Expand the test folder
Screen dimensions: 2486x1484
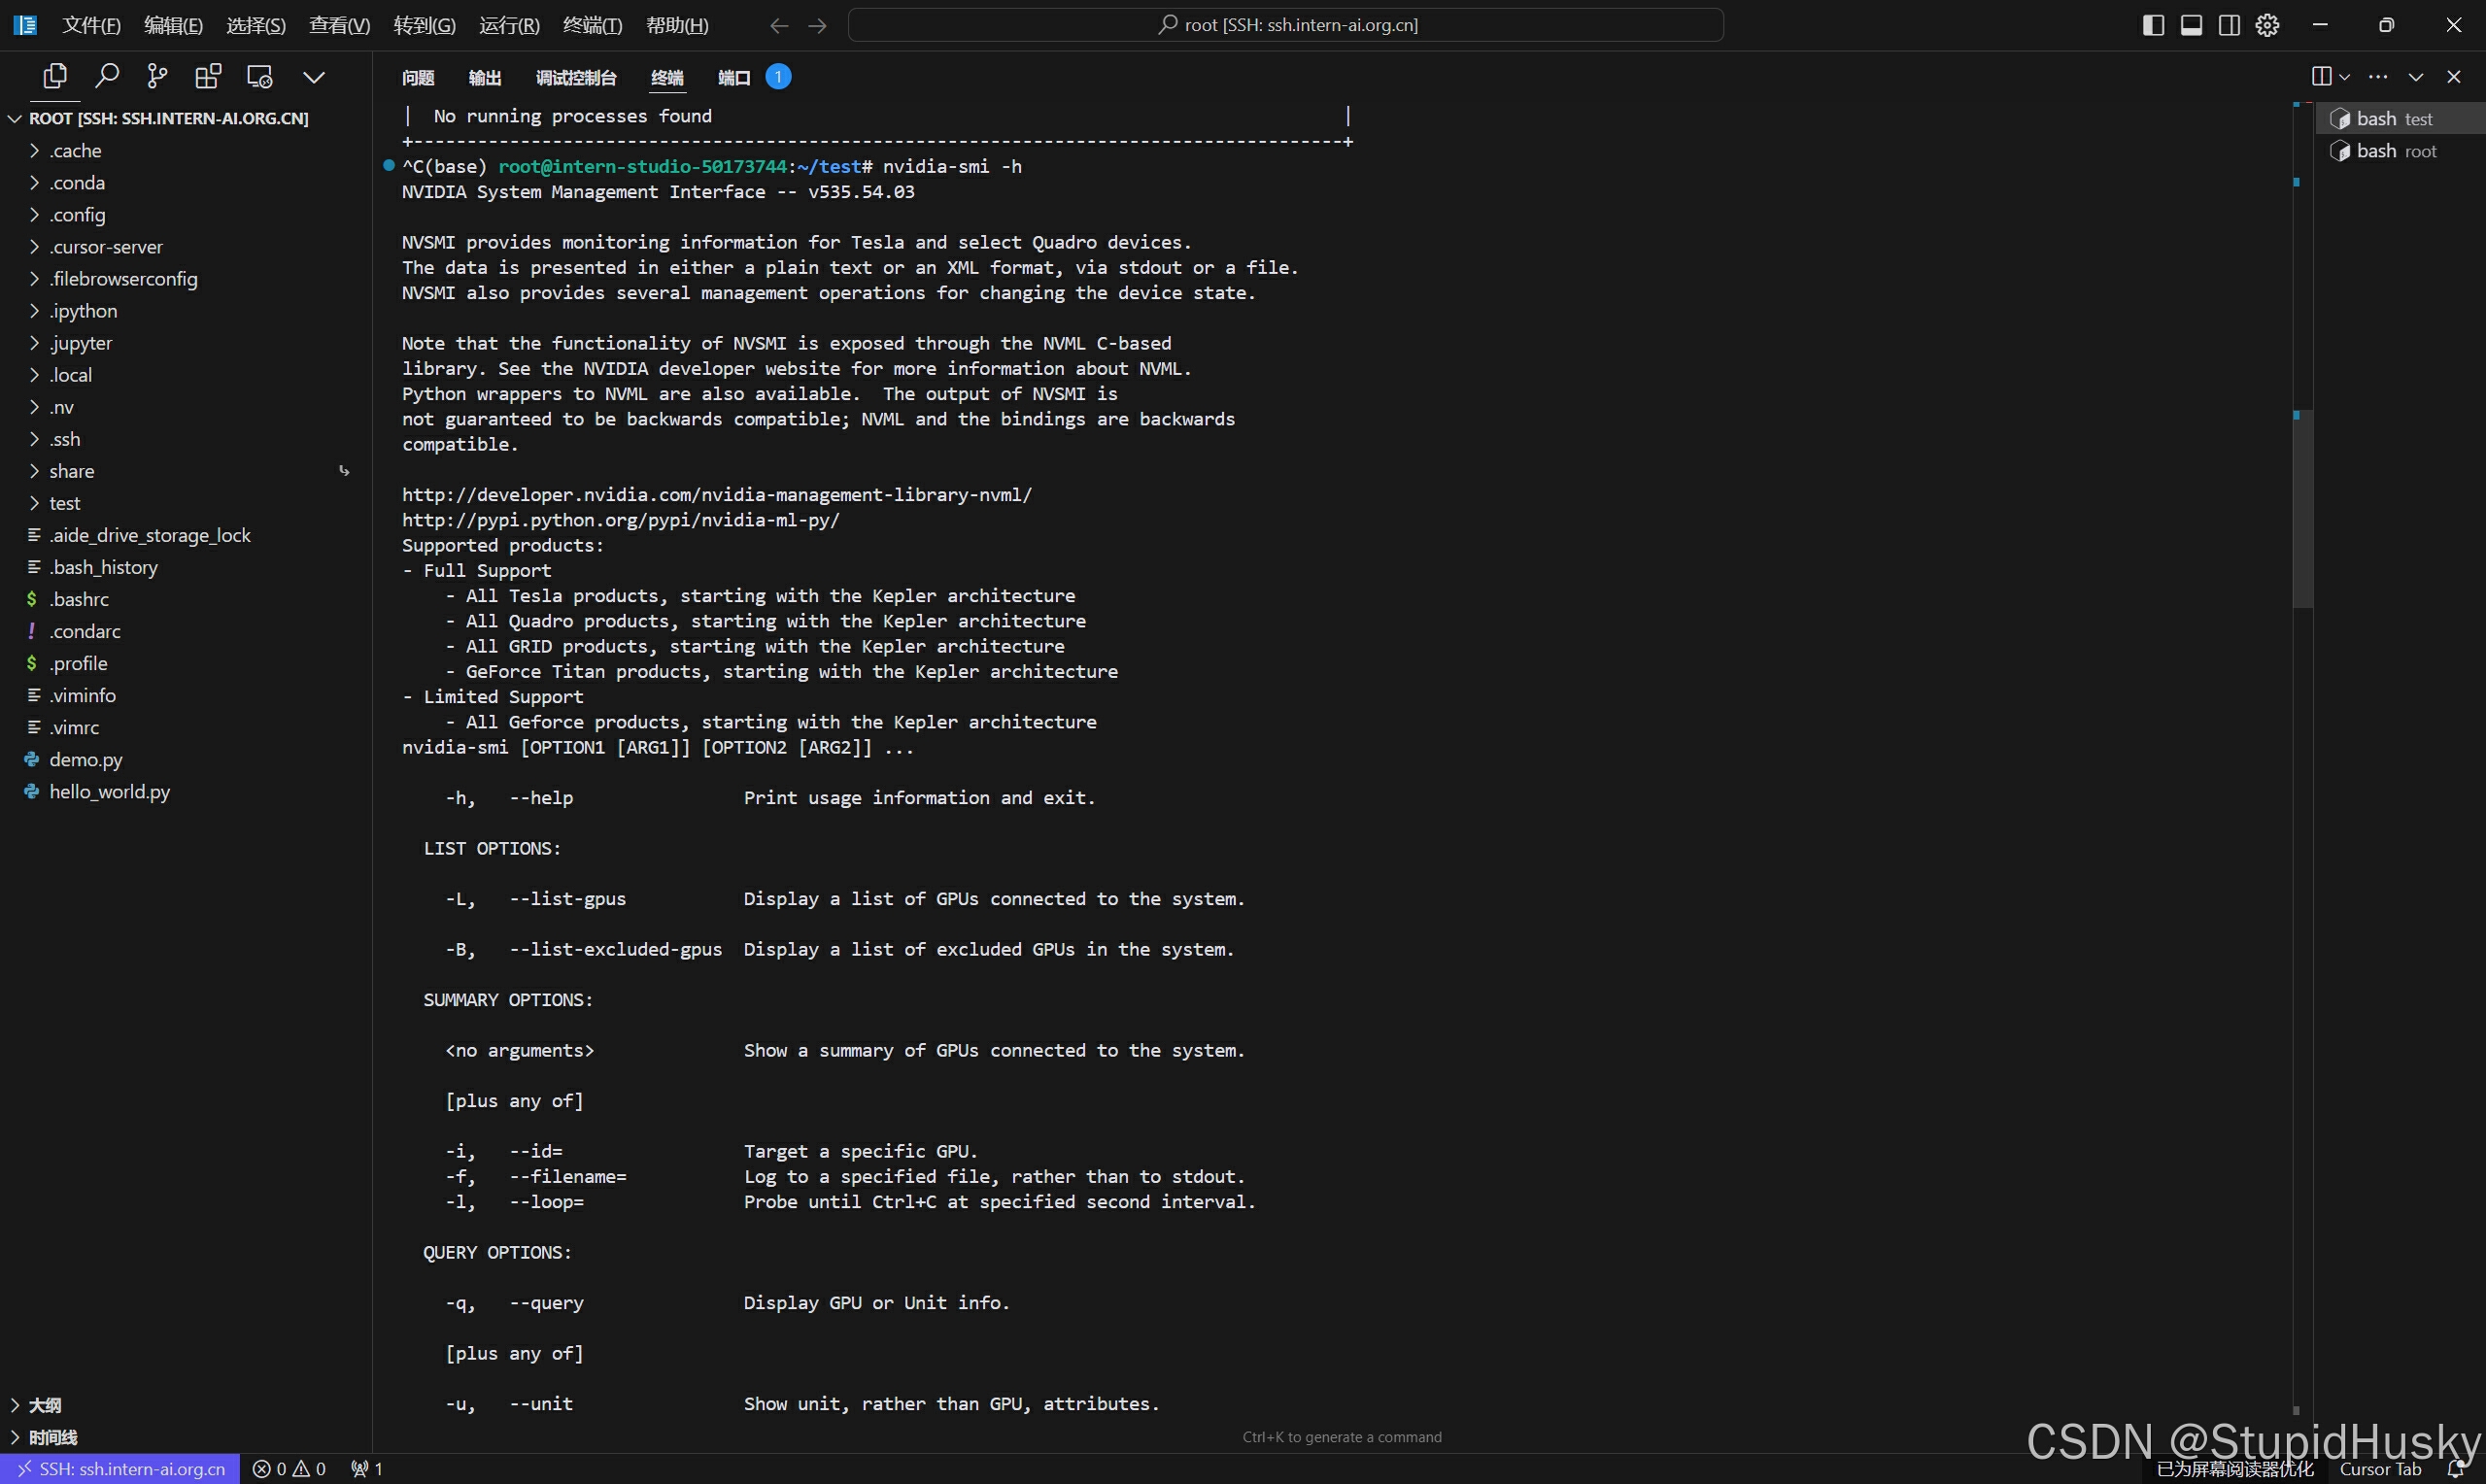tap(65, 503)
